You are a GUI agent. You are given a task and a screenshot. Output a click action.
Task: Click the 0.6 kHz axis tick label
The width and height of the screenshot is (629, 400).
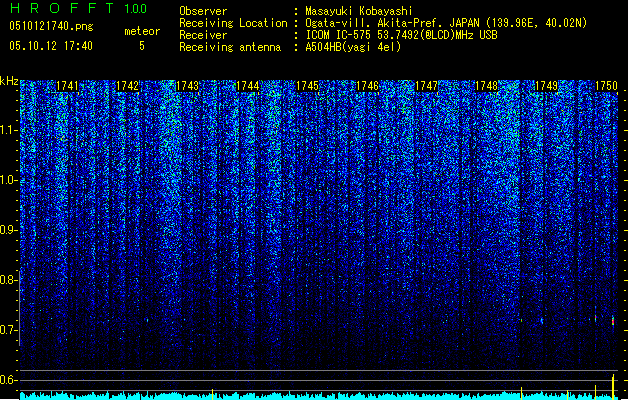(x=8, y=380)
